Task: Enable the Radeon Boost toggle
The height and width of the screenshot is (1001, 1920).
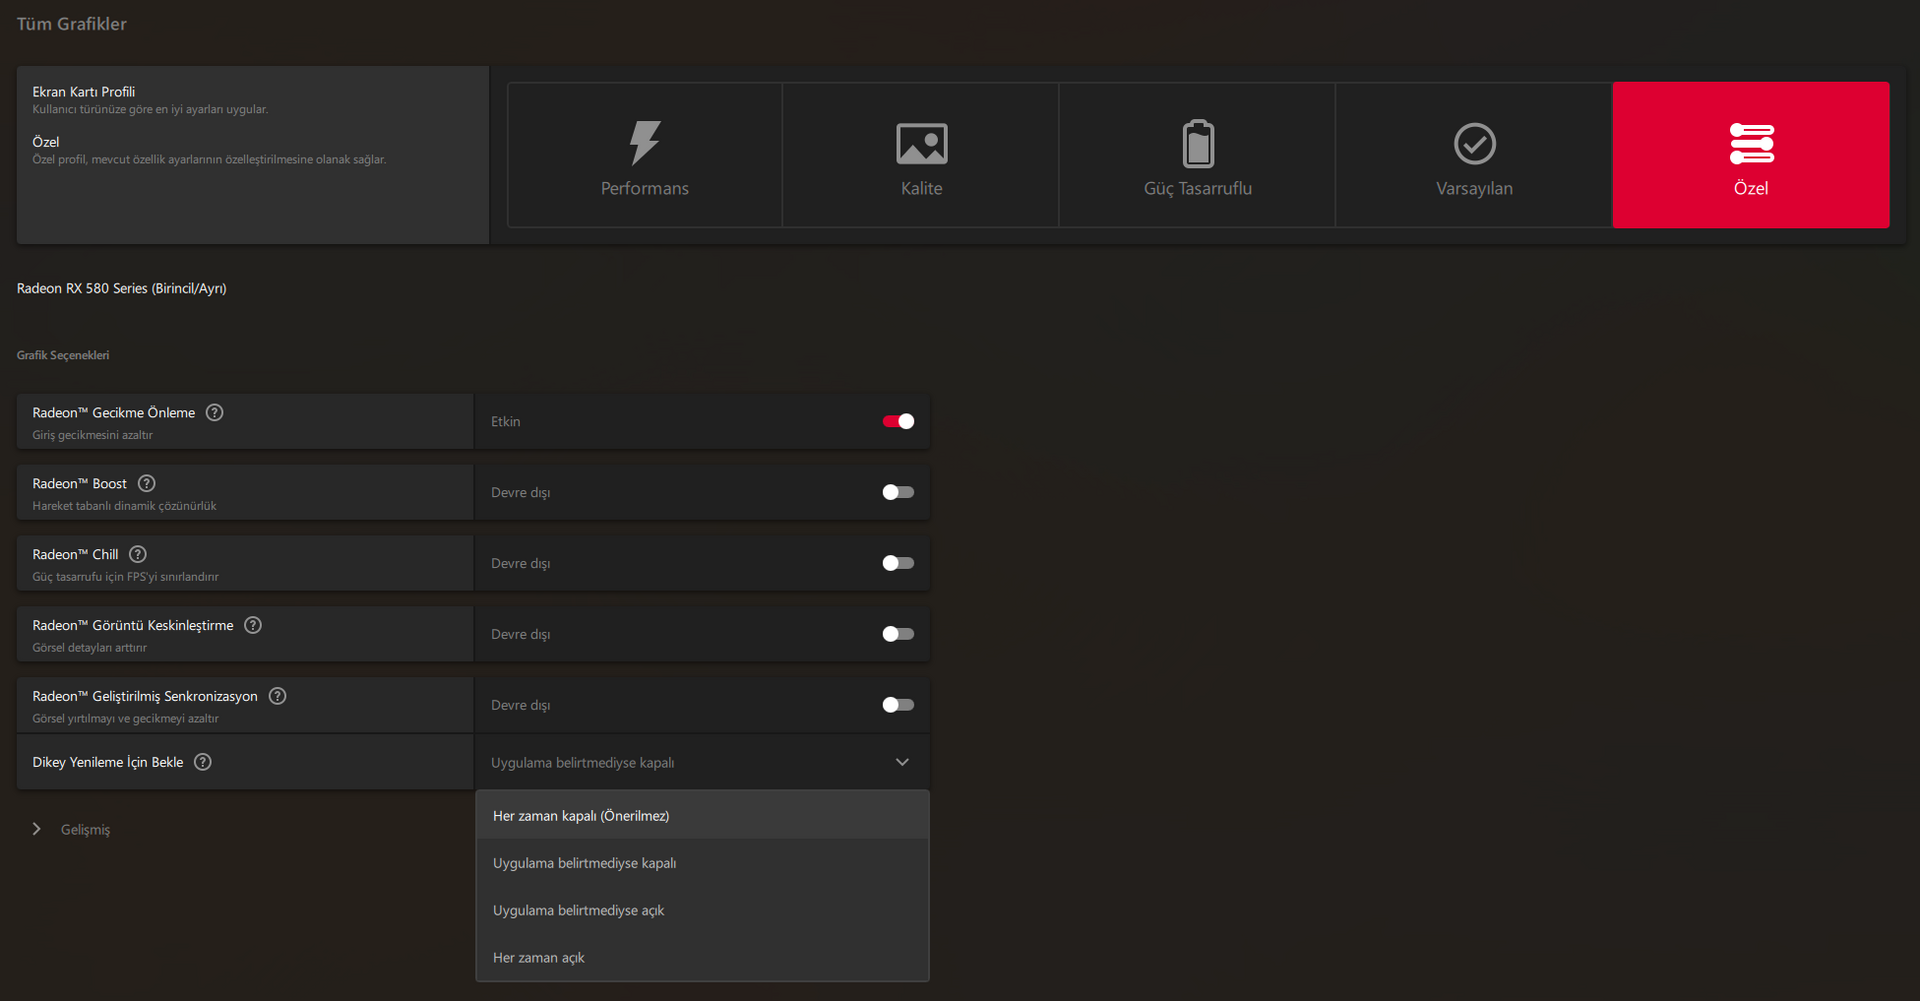Action: click(x=898, y=493)
